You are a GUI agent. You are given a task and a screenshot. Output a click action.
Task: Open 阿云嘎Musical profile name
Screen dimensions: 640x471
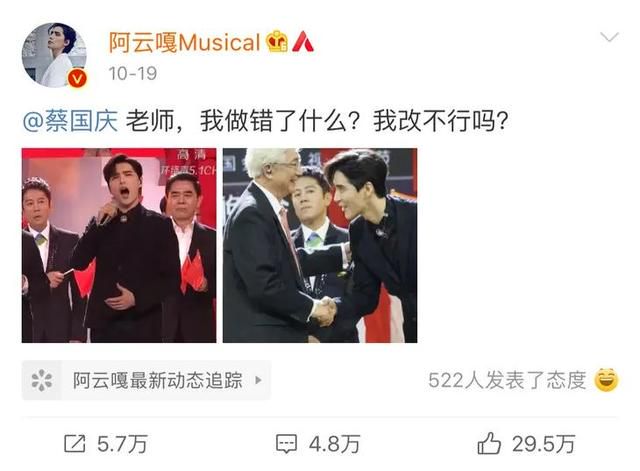[184, 42]
